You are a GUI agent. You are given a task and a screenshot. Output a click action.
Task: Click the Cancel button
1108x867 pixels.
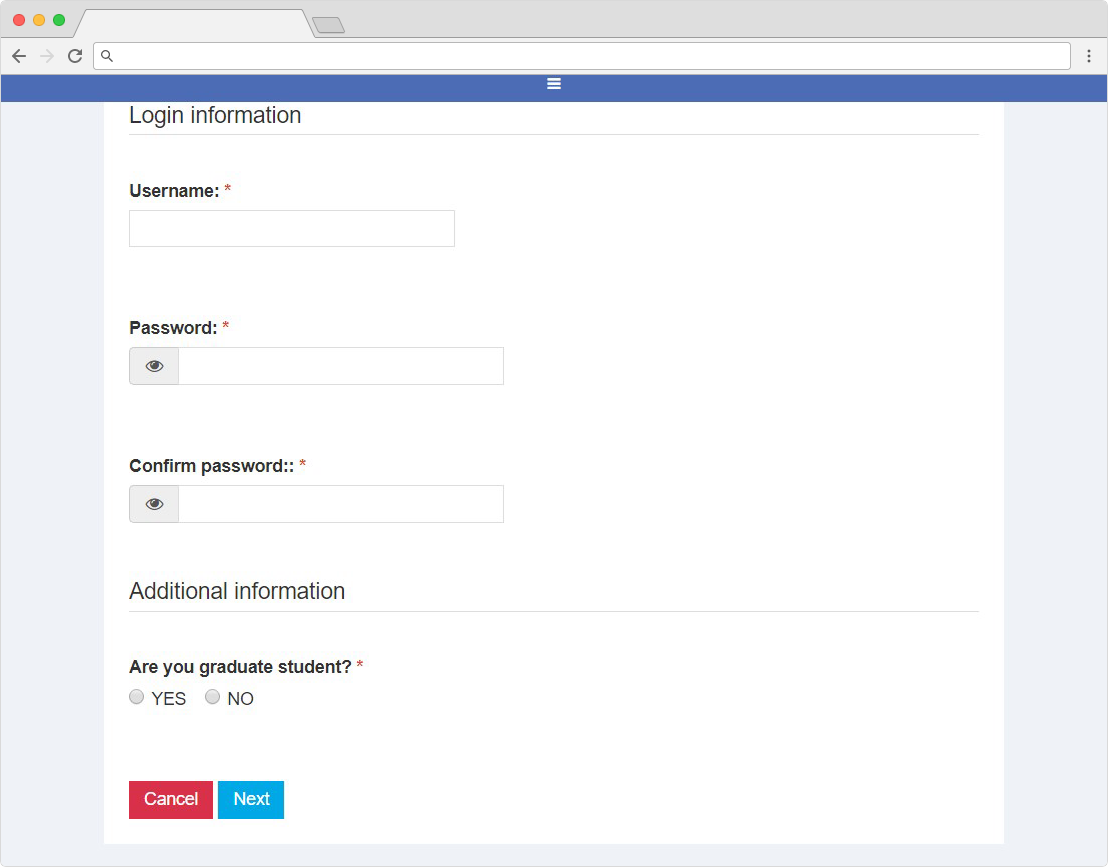[x=171, y=799]
